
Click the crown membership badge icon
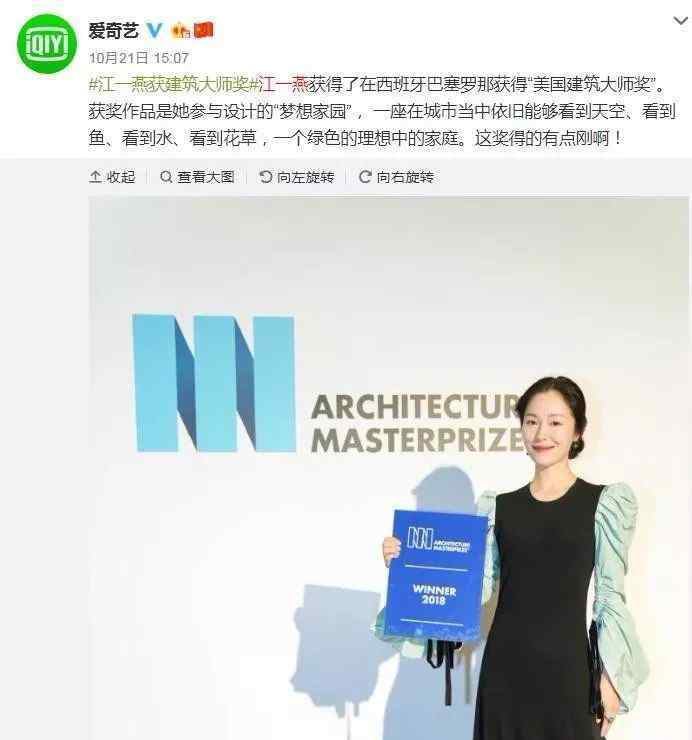point(181,31)
